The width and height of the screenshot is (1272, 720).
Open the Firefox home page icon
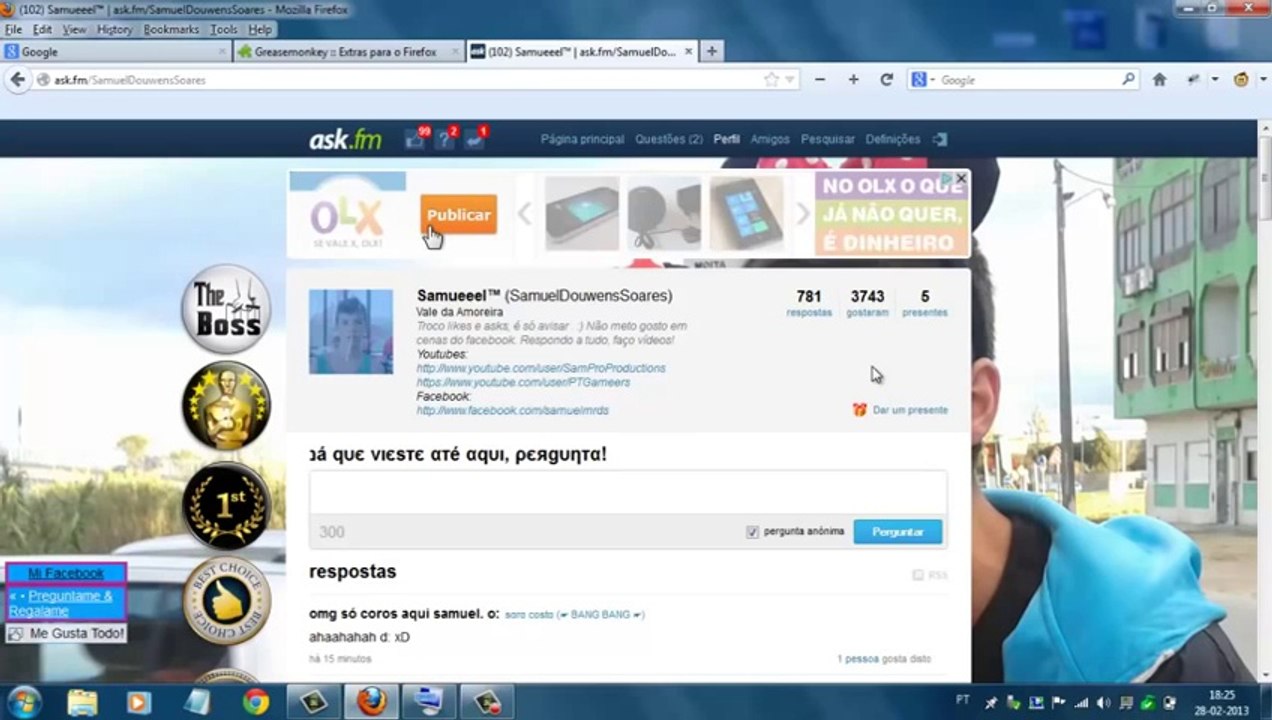point(1159,79)
